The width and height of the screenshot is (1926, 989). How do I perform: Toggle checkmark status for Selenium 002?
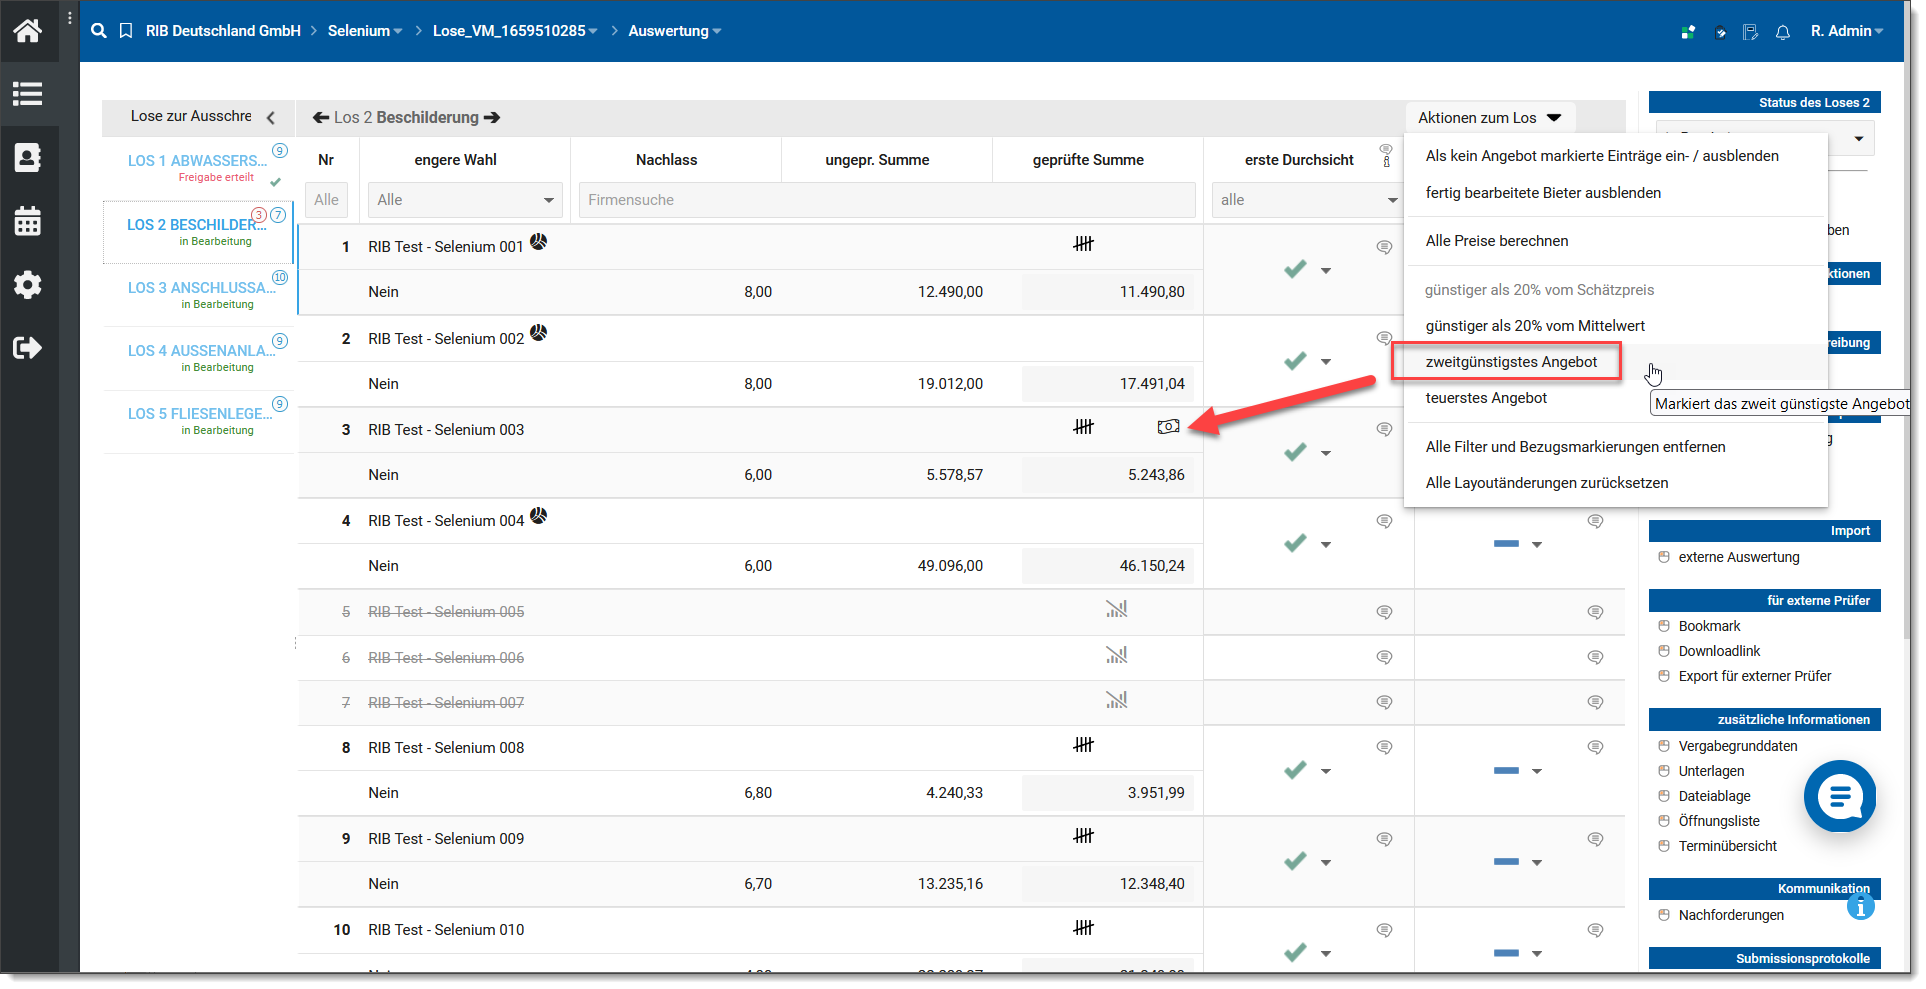(1296, 361)
